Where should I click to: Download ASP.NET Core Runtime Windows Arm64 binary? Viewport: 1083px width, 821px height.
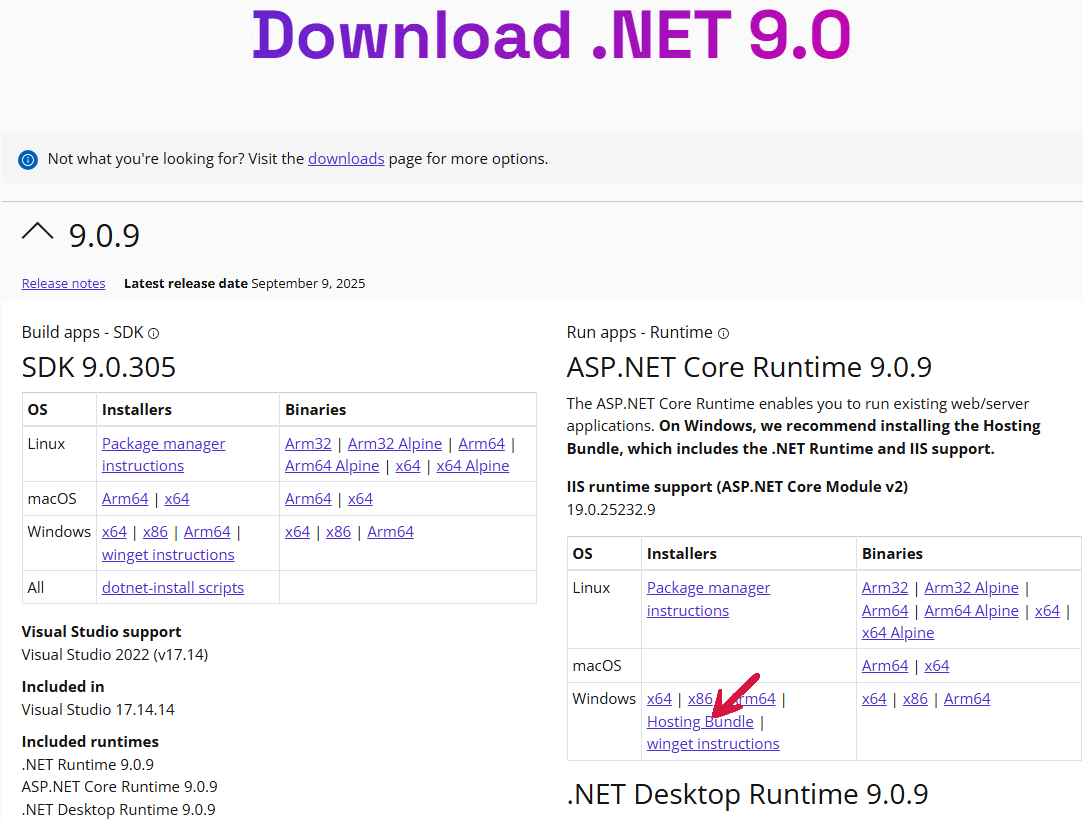tap(967, 699)
